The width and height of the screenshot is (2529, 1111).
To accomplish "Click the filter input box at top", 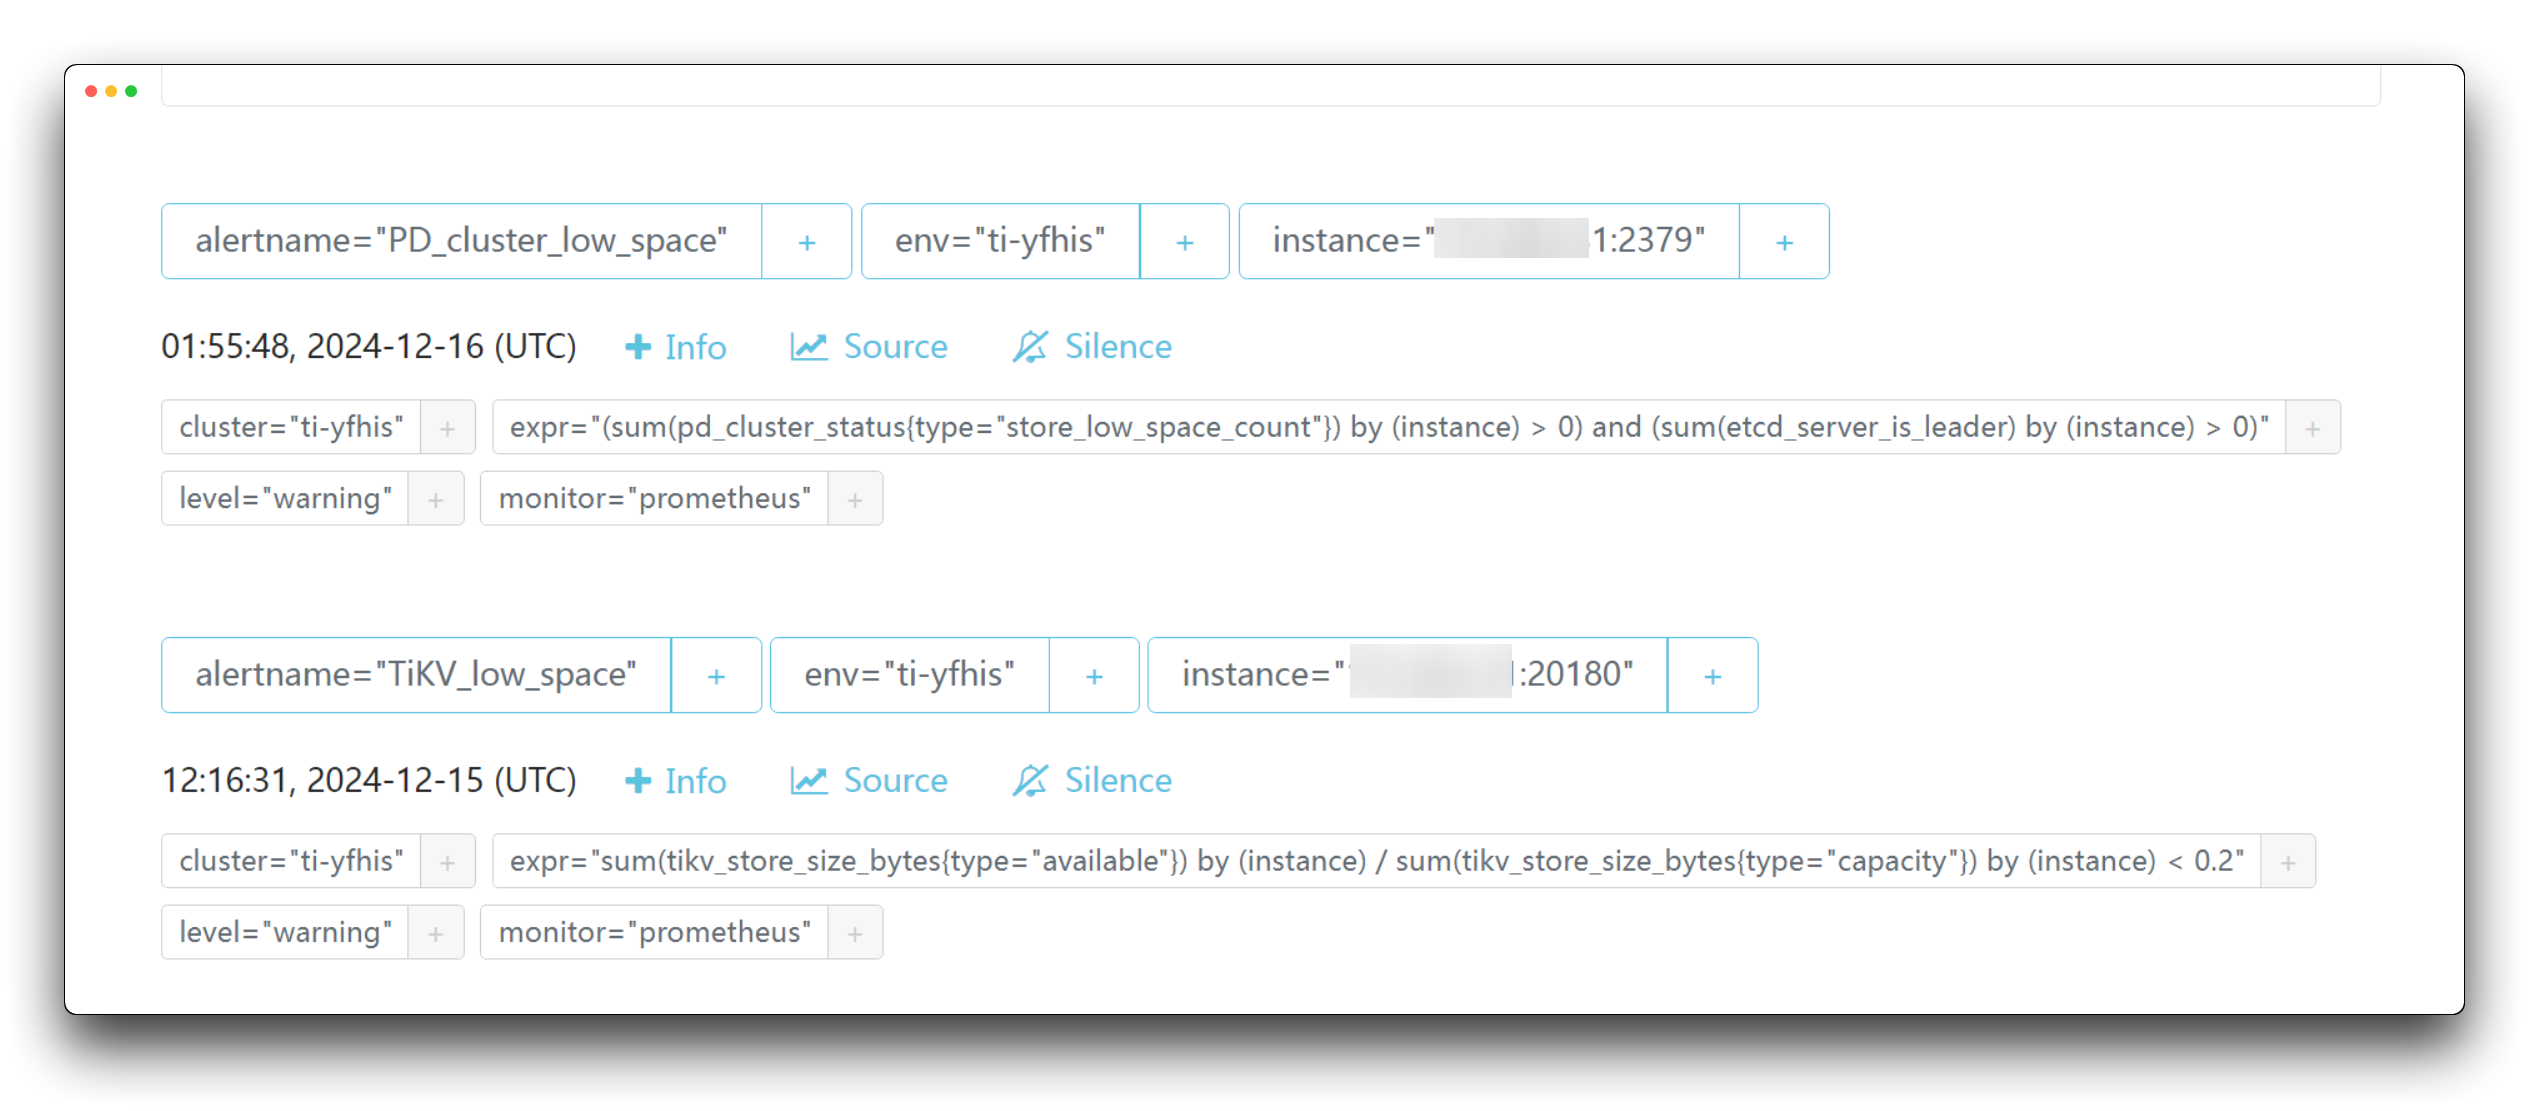I will (x=1270, y=88).
